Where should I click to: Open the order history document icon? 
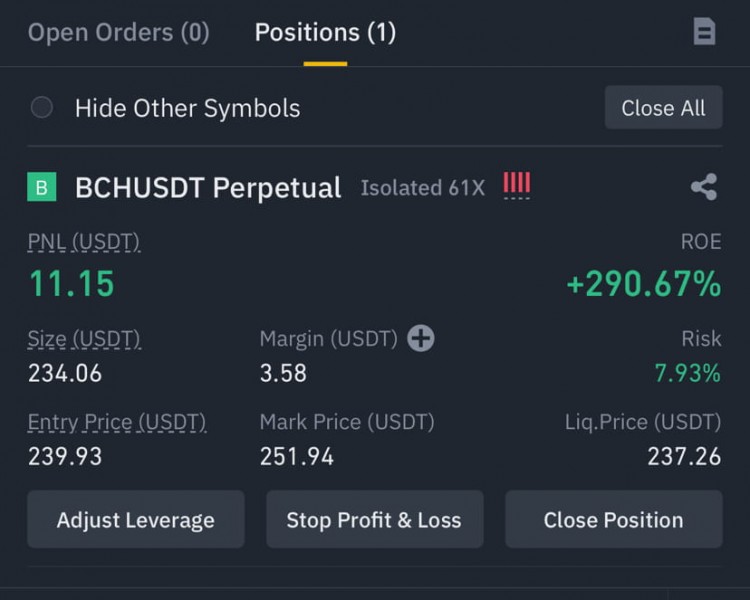point(704,32)
